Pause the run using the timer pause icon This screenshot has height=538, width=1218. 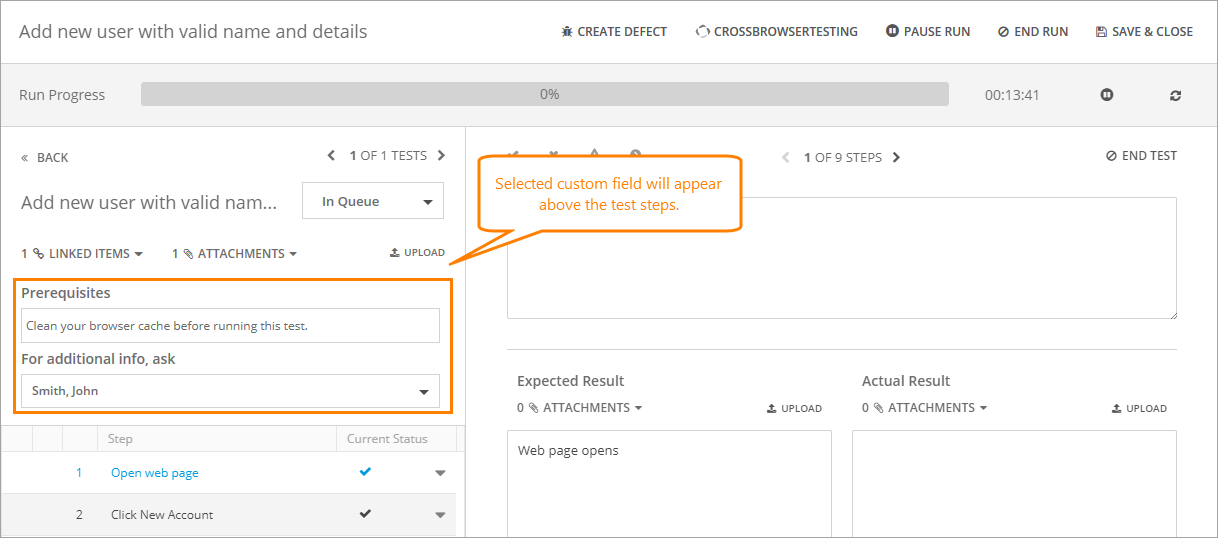1107,95
